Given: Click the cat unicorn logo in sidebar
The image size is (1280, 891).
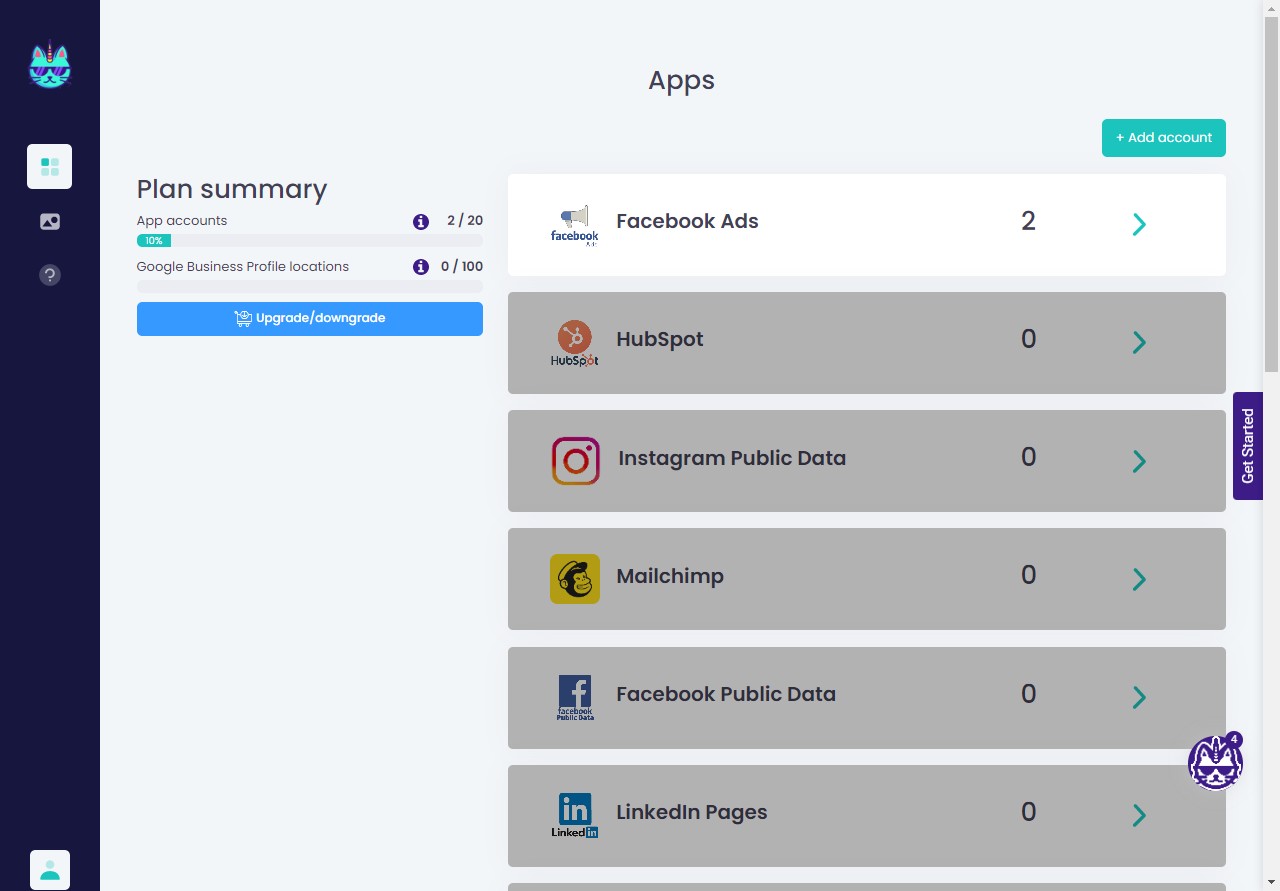Looking at the screenshot, I should 50,64.
